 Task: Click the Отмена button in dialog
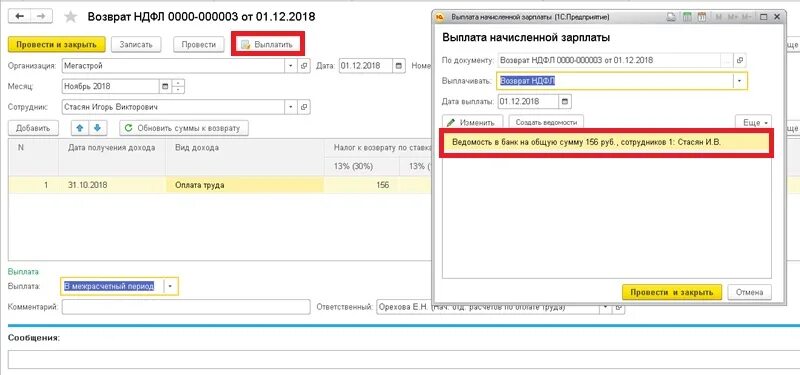tap(749, 292)
